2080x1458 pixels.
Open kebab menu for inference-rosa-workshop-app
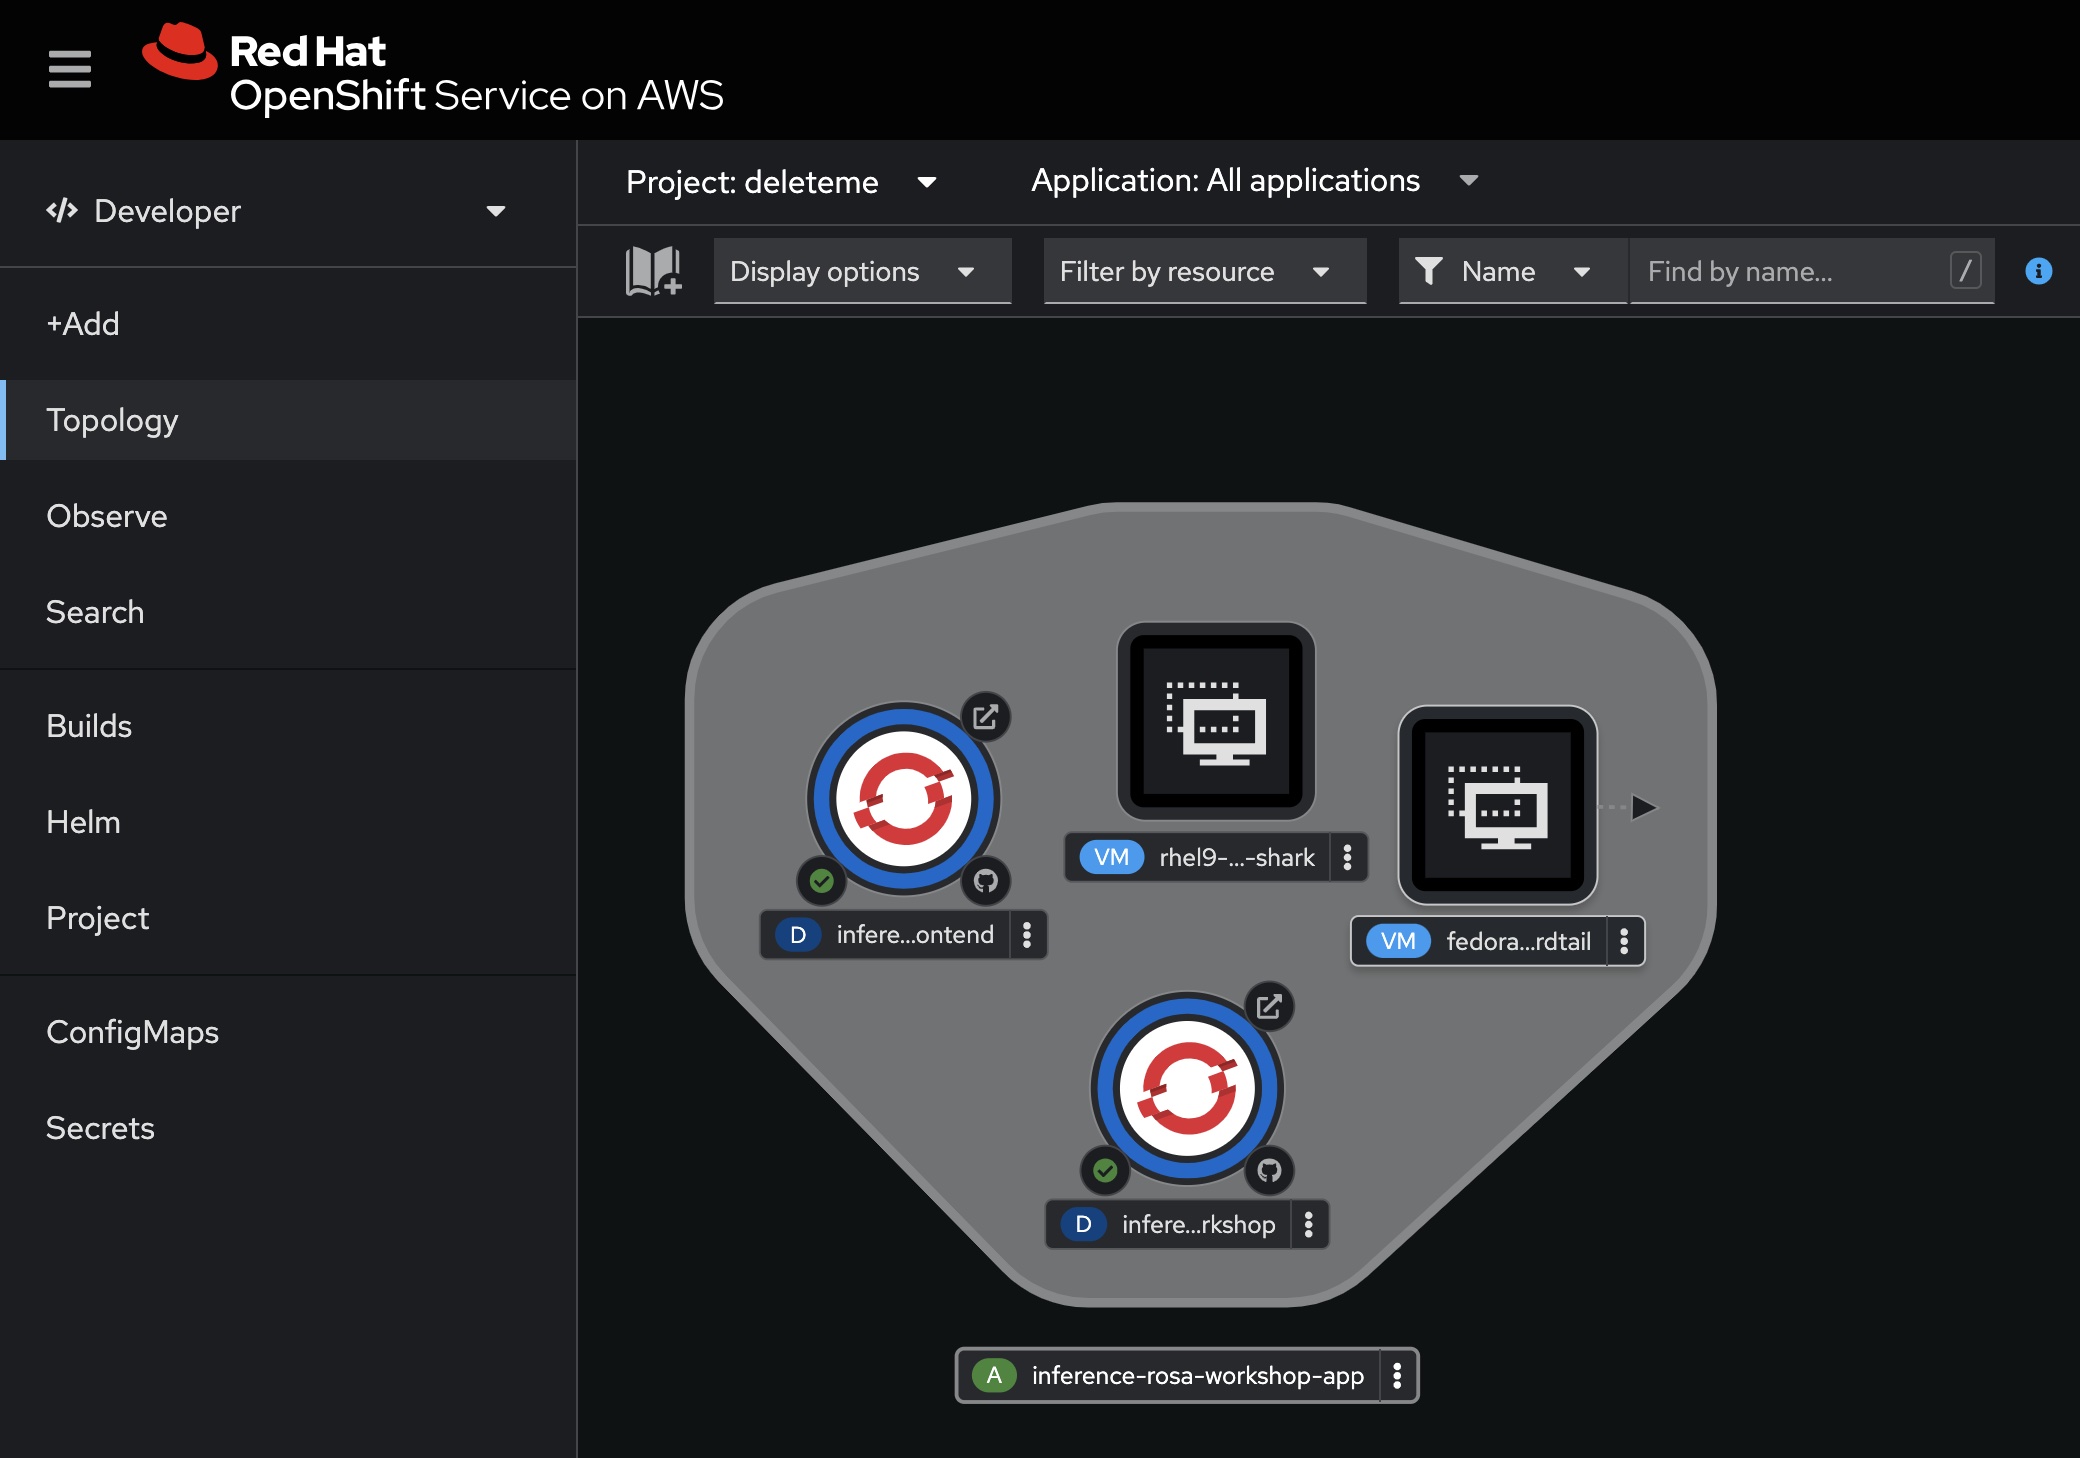[x=1397, y=1376]
